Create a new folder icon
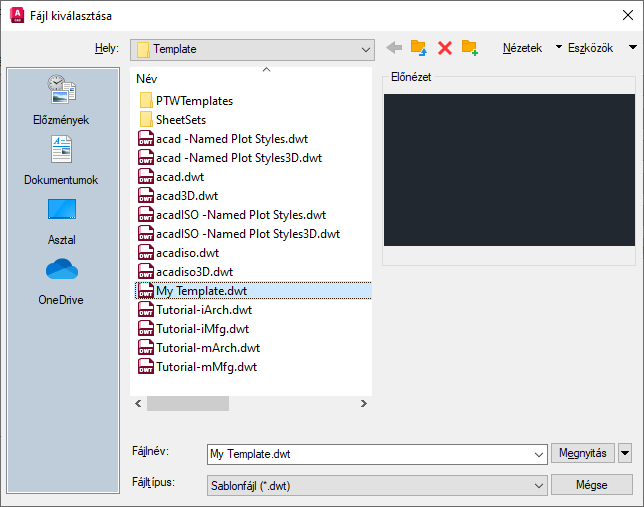The height and width of the screenshot is (507, 644). tap(470, 48)
